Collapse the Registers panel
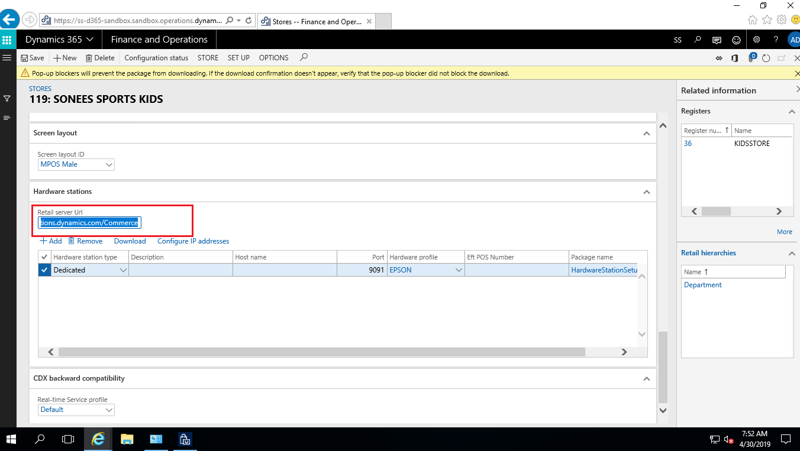 click(x=791, y=112)
